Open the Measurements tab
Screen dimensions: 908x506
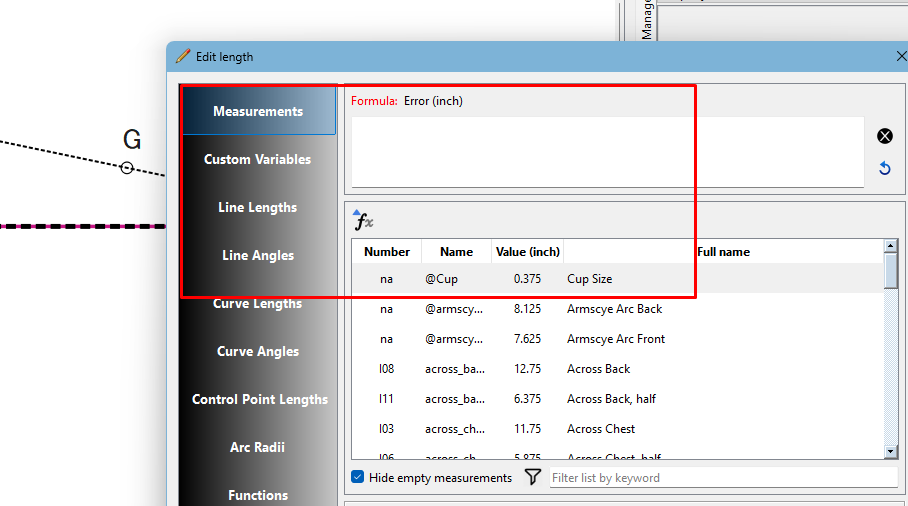pos(258,111)
